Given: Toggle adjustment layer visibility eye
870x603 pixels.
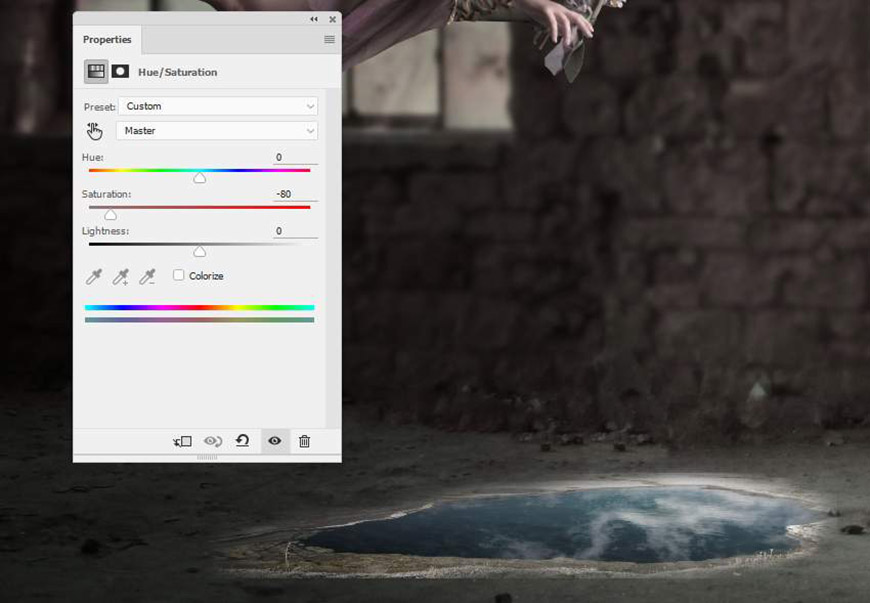Looking at the screenshot, I should [275, 441].
